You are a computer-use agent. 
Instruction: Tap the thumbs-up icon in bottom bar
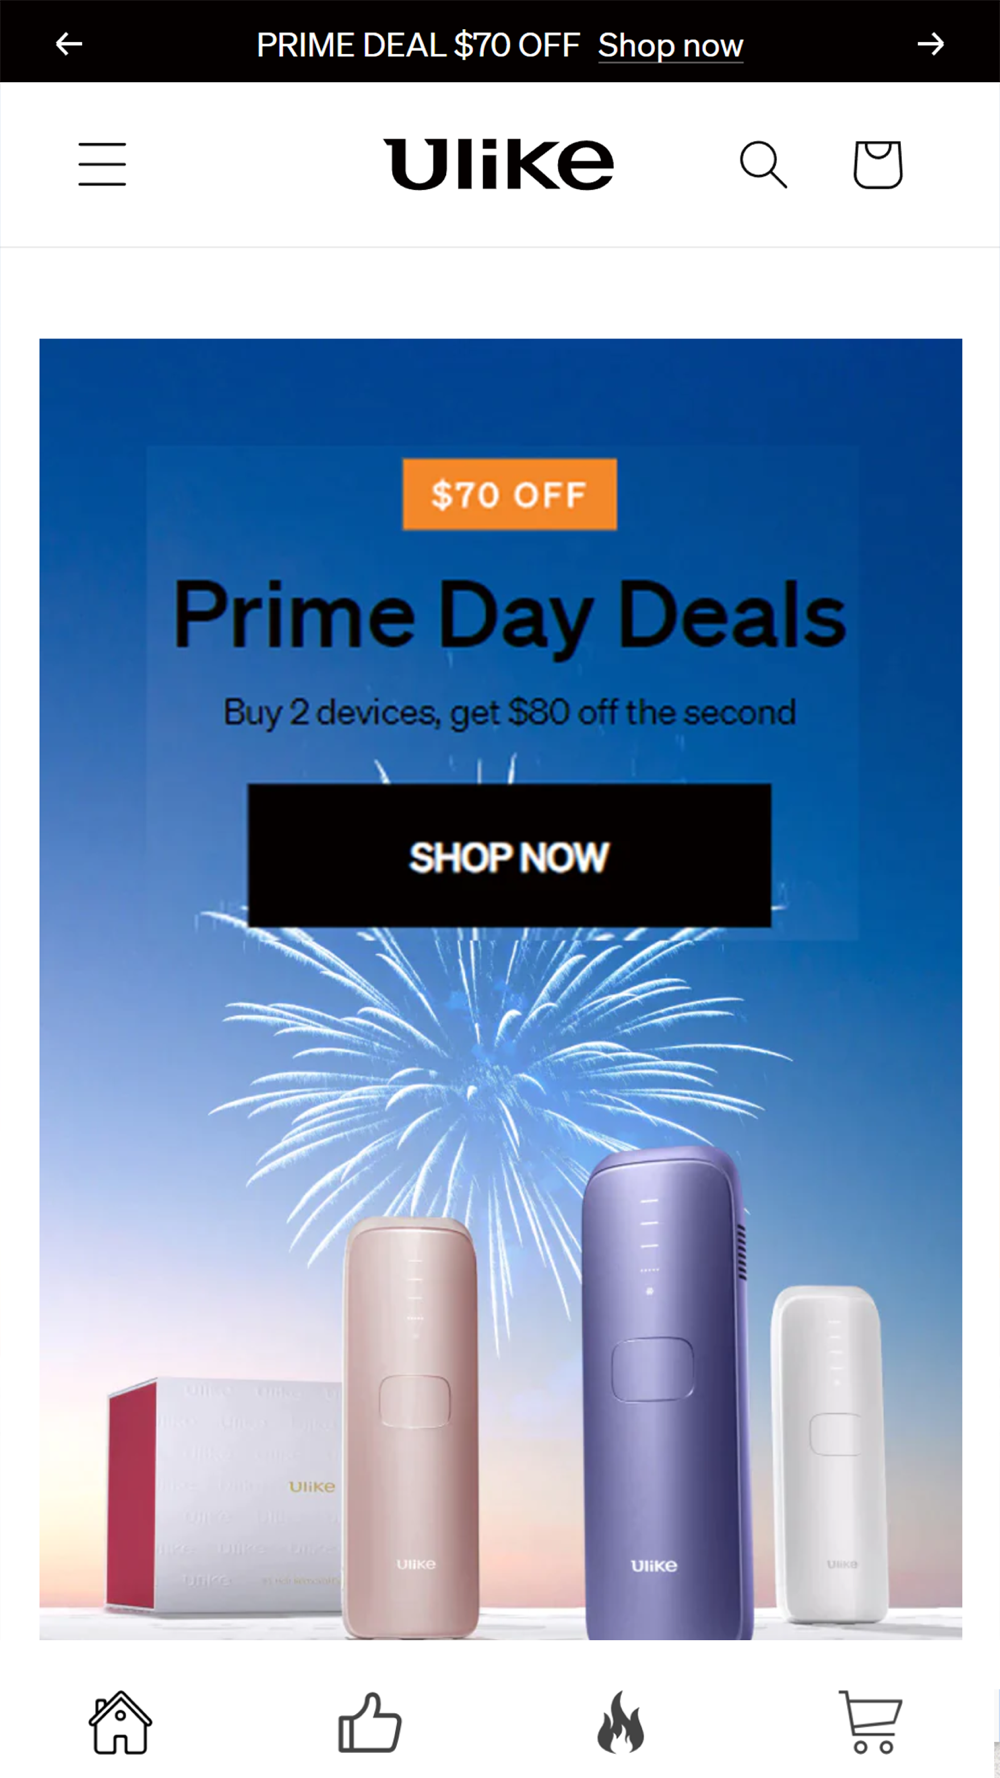click(370, 1722)
